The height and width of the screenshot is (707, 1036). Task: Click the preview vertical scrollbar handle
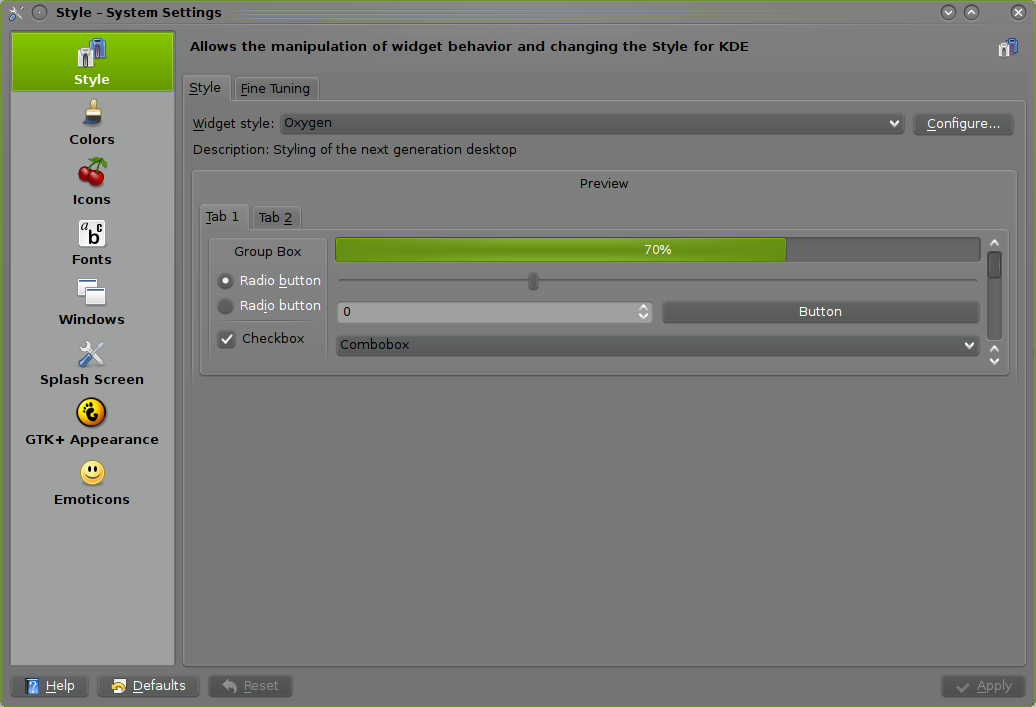coord(994,265)
